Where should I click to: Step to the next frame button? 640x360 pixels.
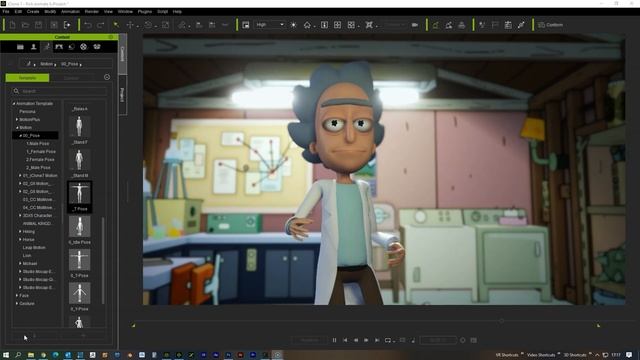(x=367, y=340)
